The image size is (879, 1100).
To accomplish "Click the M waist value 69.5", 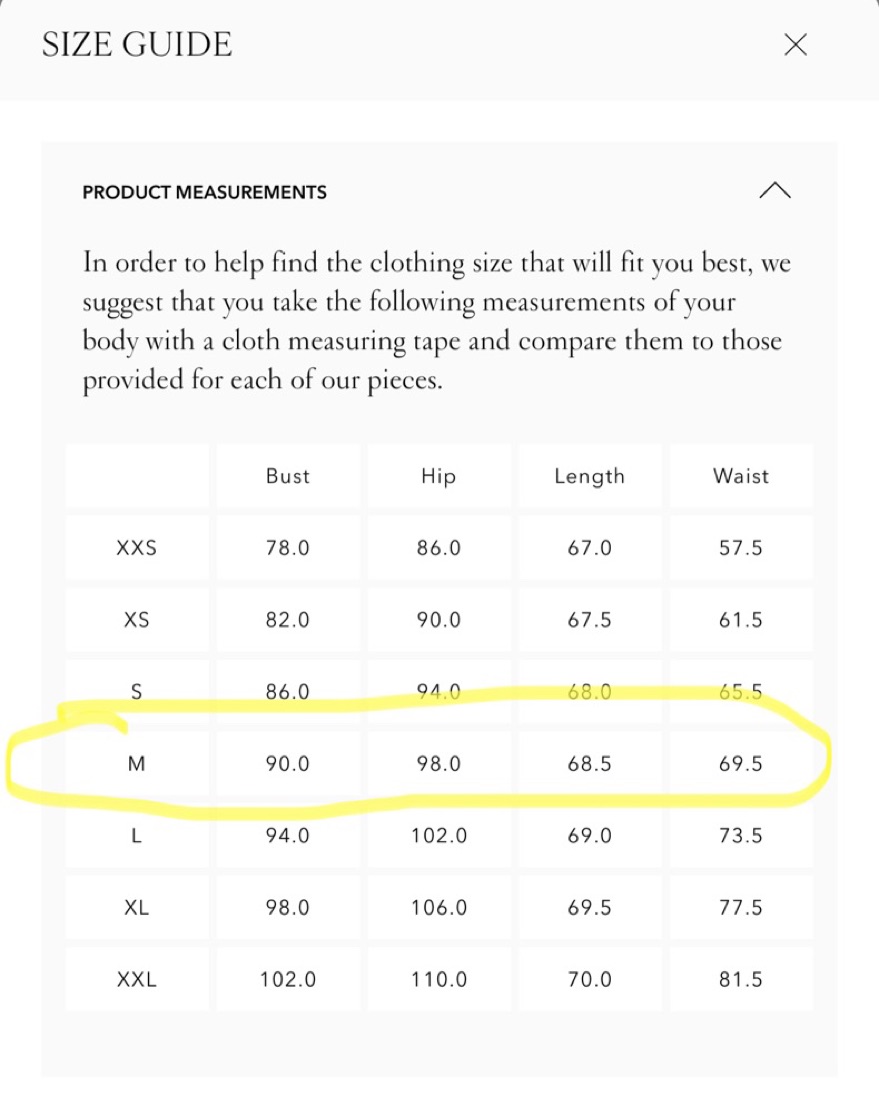I will point(741,764).
